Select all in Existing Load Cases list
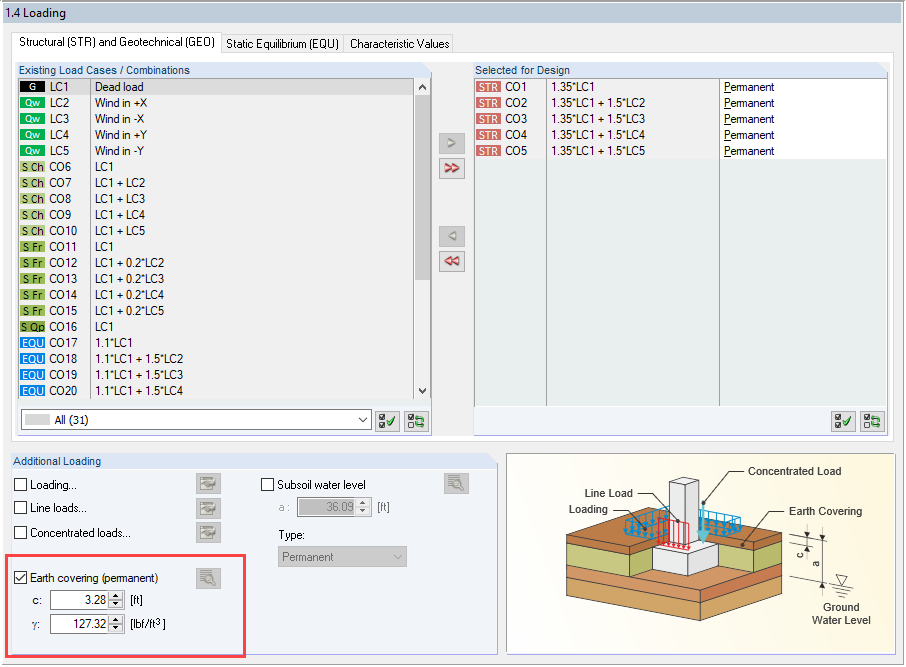906x667 pixels. [387, 421]
